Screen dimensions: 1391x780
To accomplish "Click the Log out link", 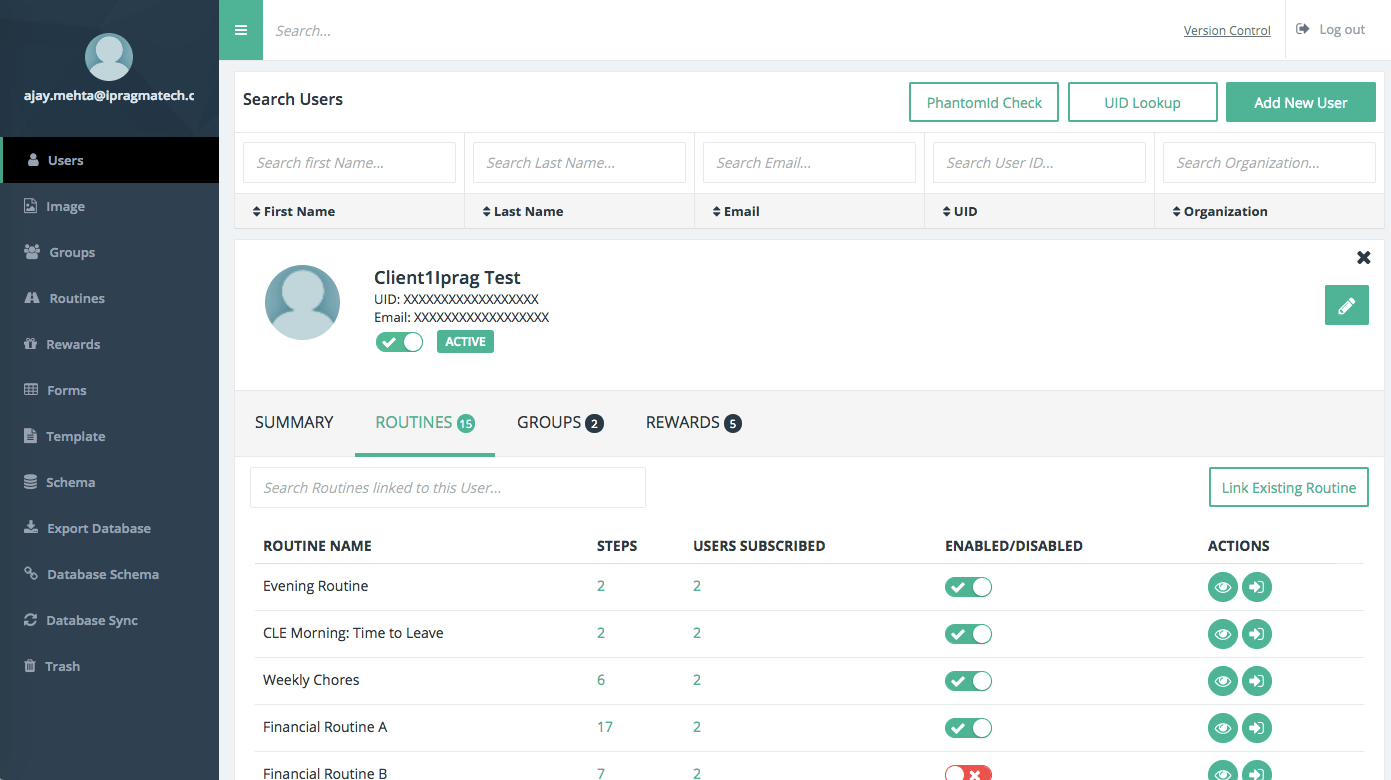I will click(x=1331, y=29).
